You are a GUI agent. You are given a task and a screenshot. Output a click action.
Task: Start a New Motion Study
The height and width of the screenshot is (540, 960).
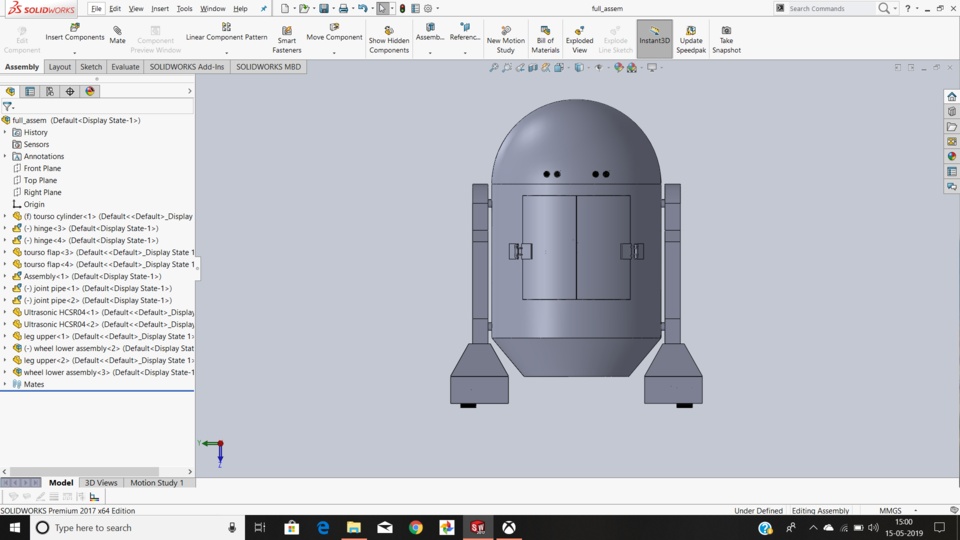[x=506, y=40]
